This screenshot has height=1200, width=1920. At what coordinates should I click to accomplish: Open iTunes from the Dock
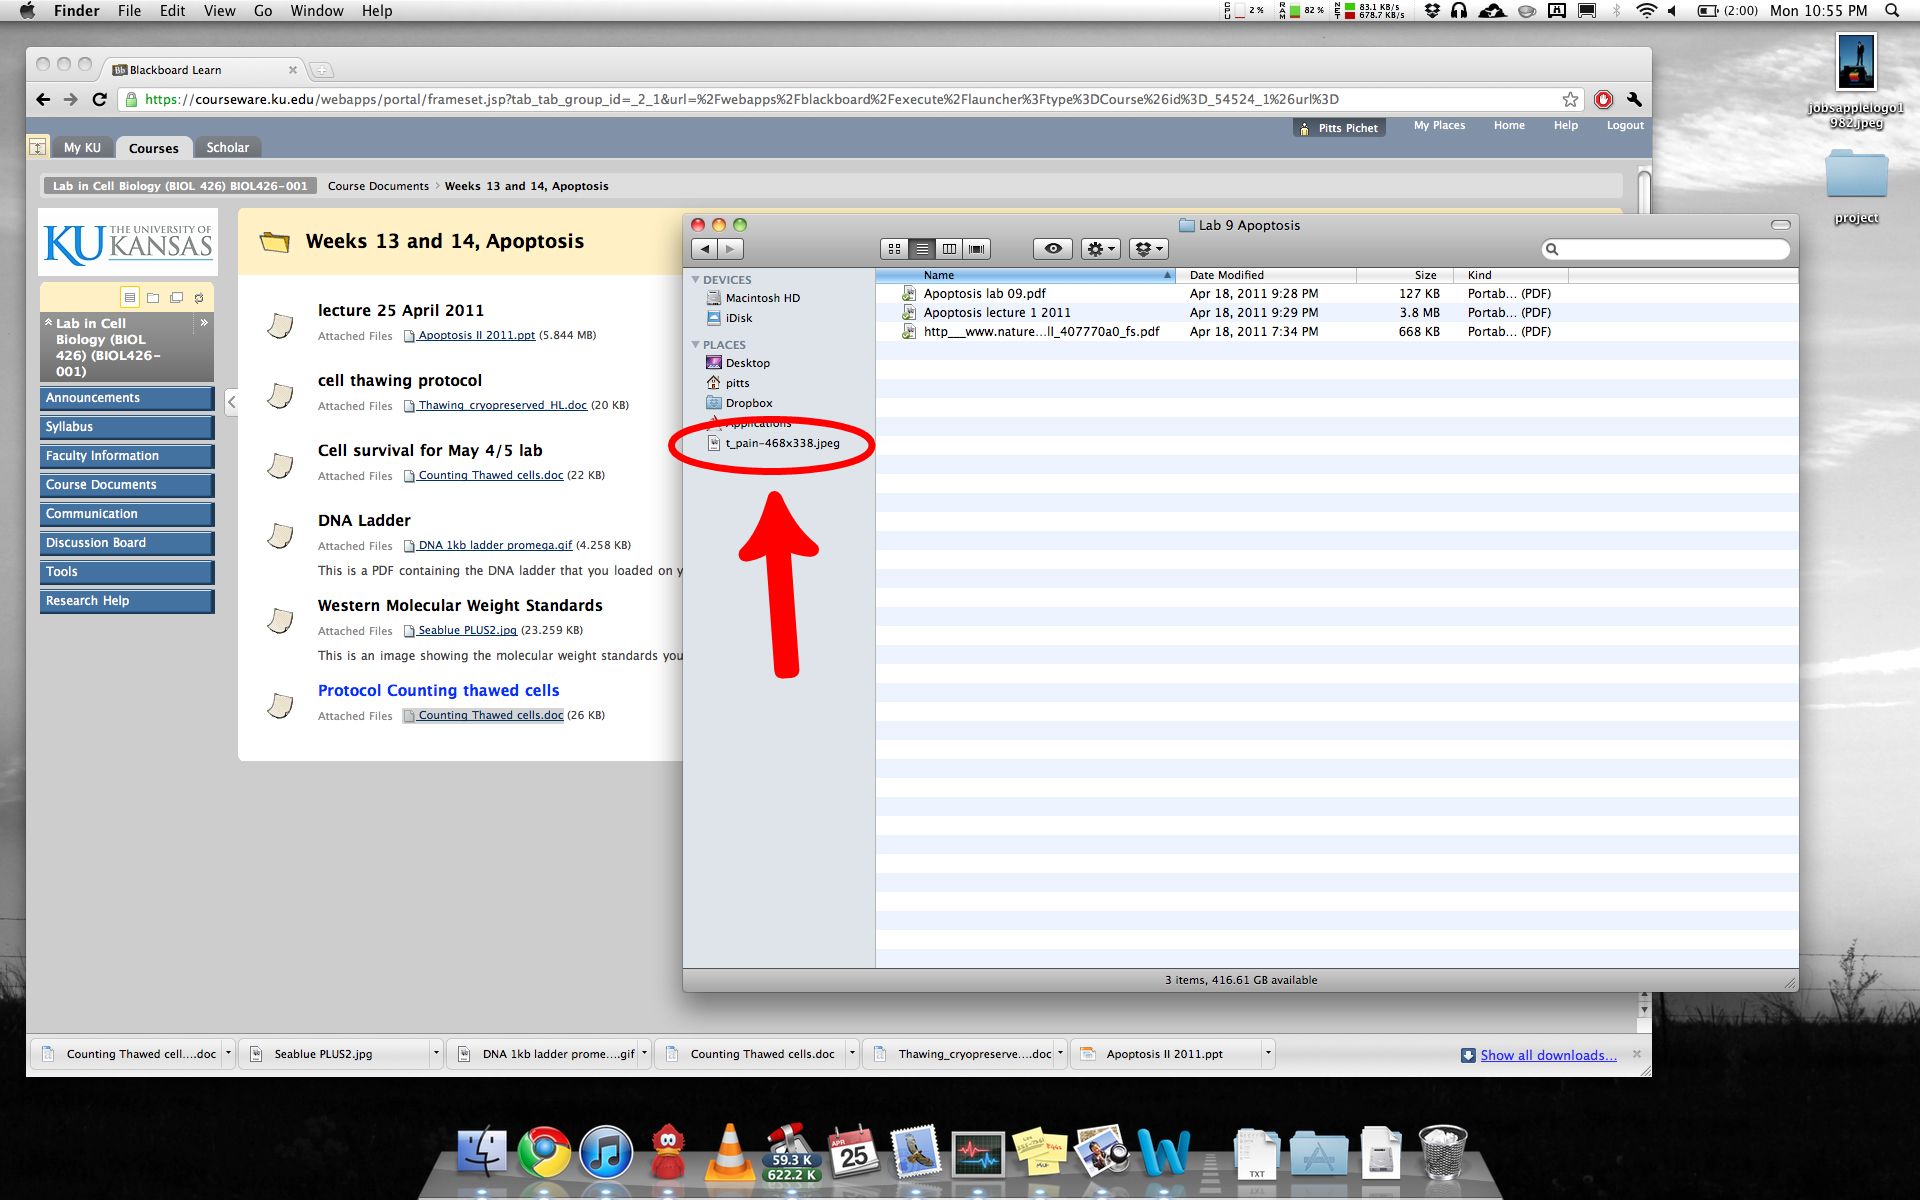coord(606,1153)
